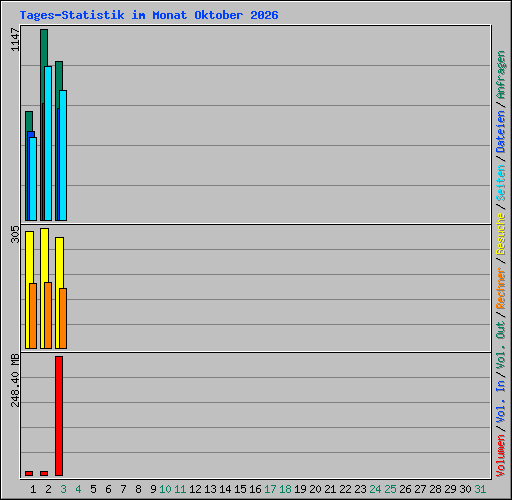Viewport: 512px width, 500px height.
Task: Click green day label '31' on the x-axis
Action: [480, 489]
